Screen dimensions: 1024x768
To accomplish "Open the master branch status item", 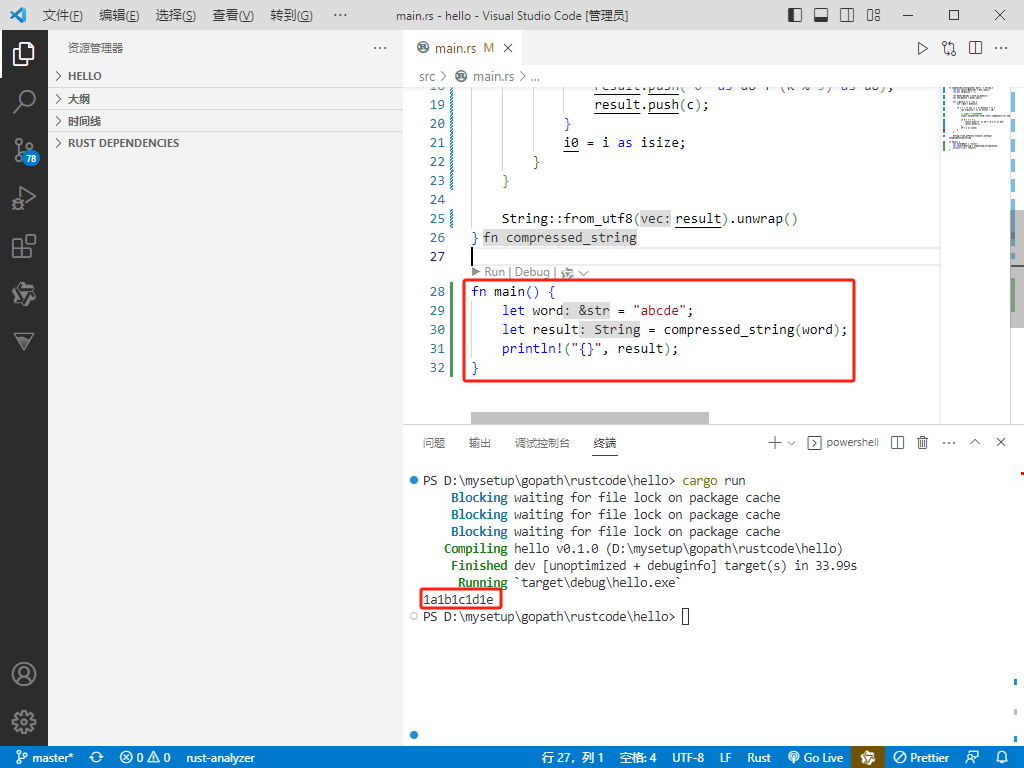I will pyautogui.click(x=44, y=758).
